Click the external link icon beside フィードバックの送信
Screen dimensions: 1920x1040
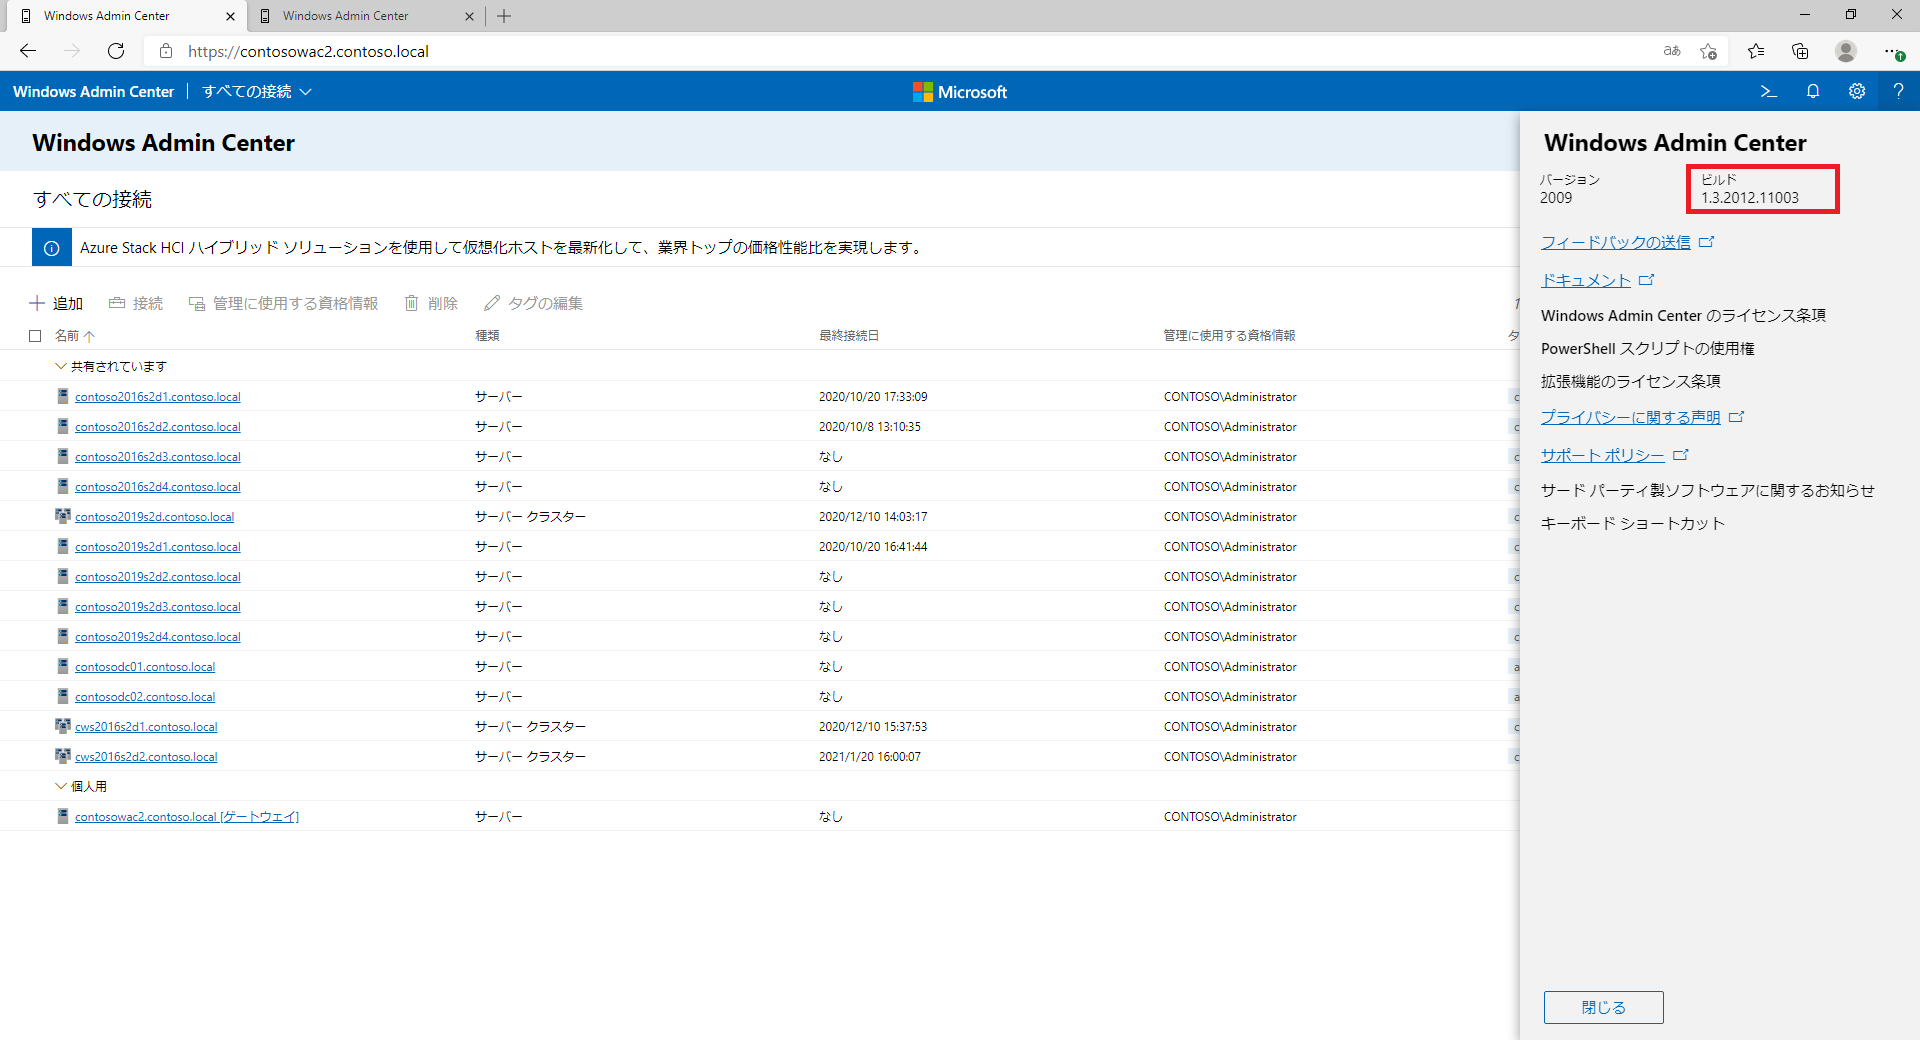click(x=1707, y=242)
